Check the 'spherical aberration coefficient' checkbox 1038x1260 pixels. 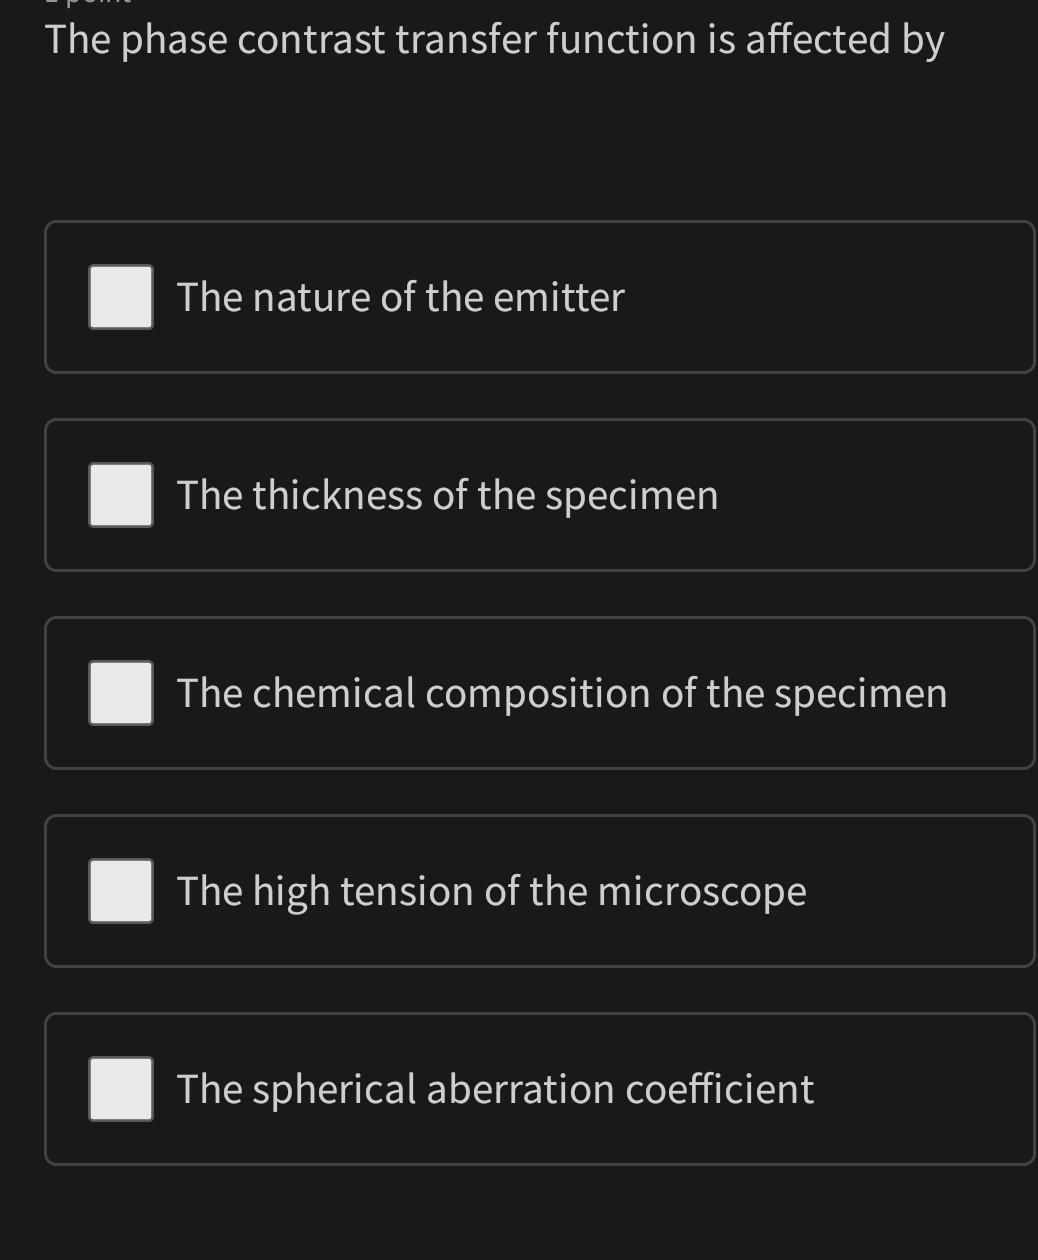120,1088
